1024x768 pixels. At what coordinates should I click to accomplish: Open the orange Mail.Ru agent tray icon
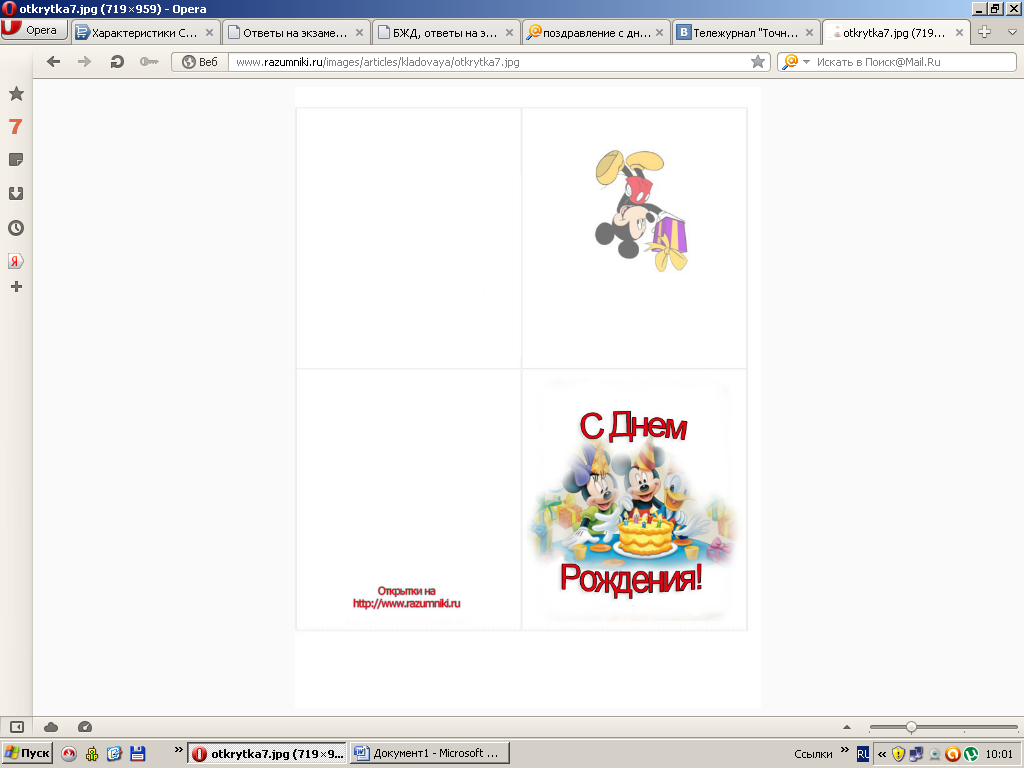click(x=953, y=754)
